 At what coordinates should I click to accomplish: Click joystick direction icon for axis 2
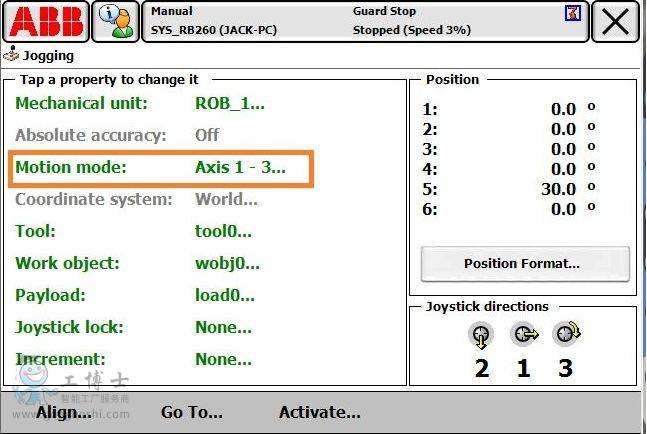[x=481, y=336]
